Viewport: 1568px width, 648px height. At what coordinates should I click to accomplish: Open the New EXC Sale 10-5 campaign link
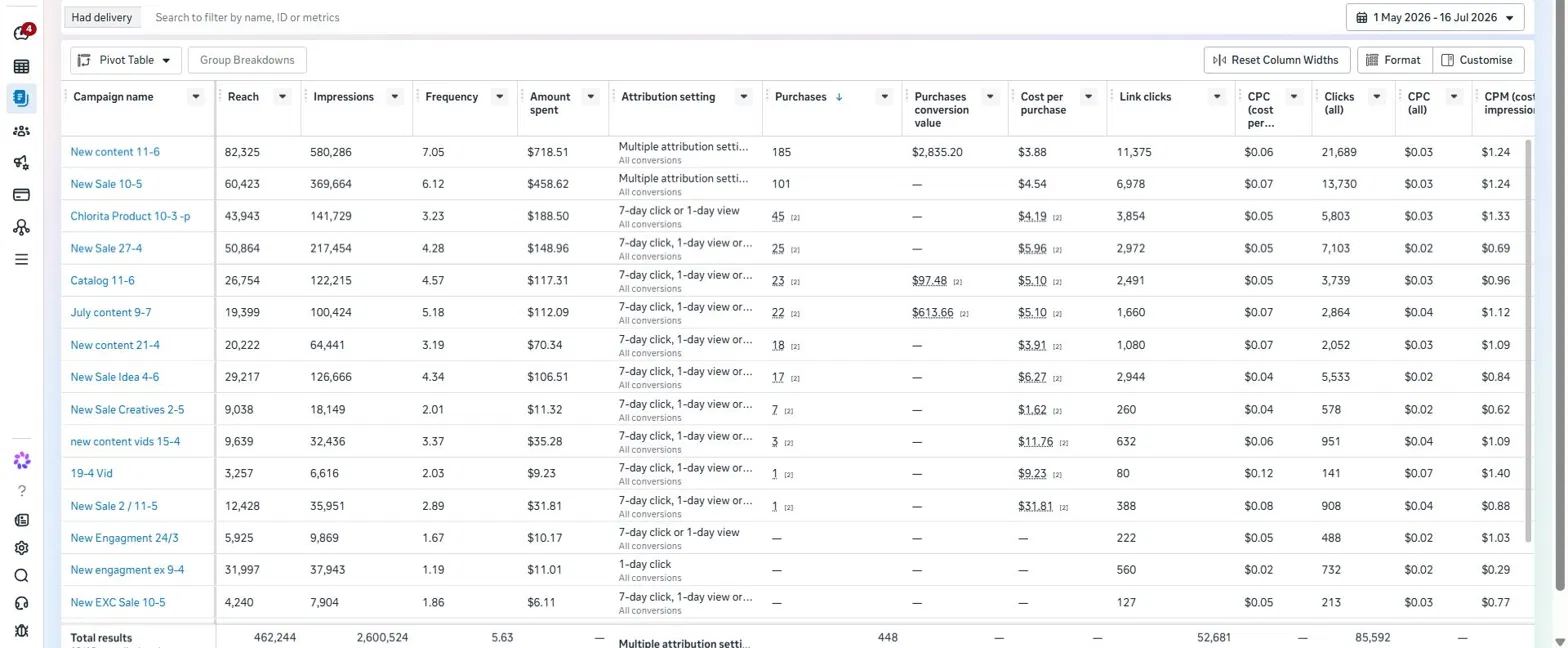(x=118, y=602)
